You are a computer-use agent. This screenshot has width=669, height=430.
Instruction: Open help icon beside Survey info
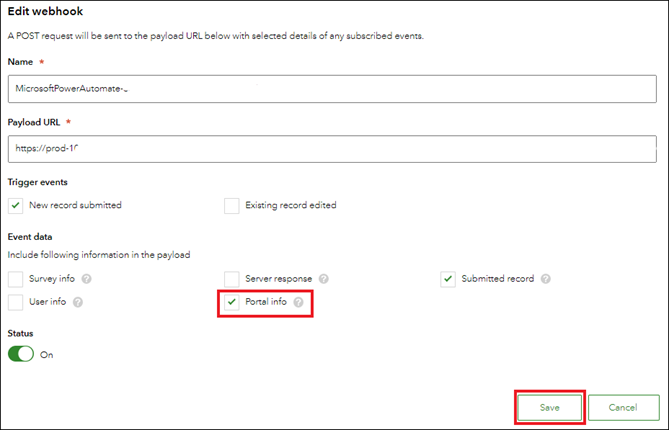coord(87,279)
